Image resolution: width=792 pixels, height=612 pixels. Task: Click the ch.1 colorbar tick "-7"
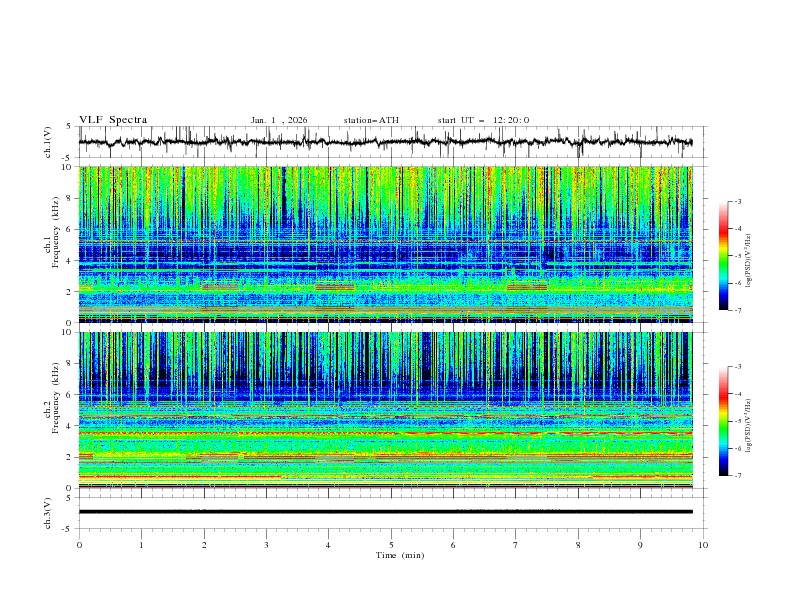click(737, 310)
